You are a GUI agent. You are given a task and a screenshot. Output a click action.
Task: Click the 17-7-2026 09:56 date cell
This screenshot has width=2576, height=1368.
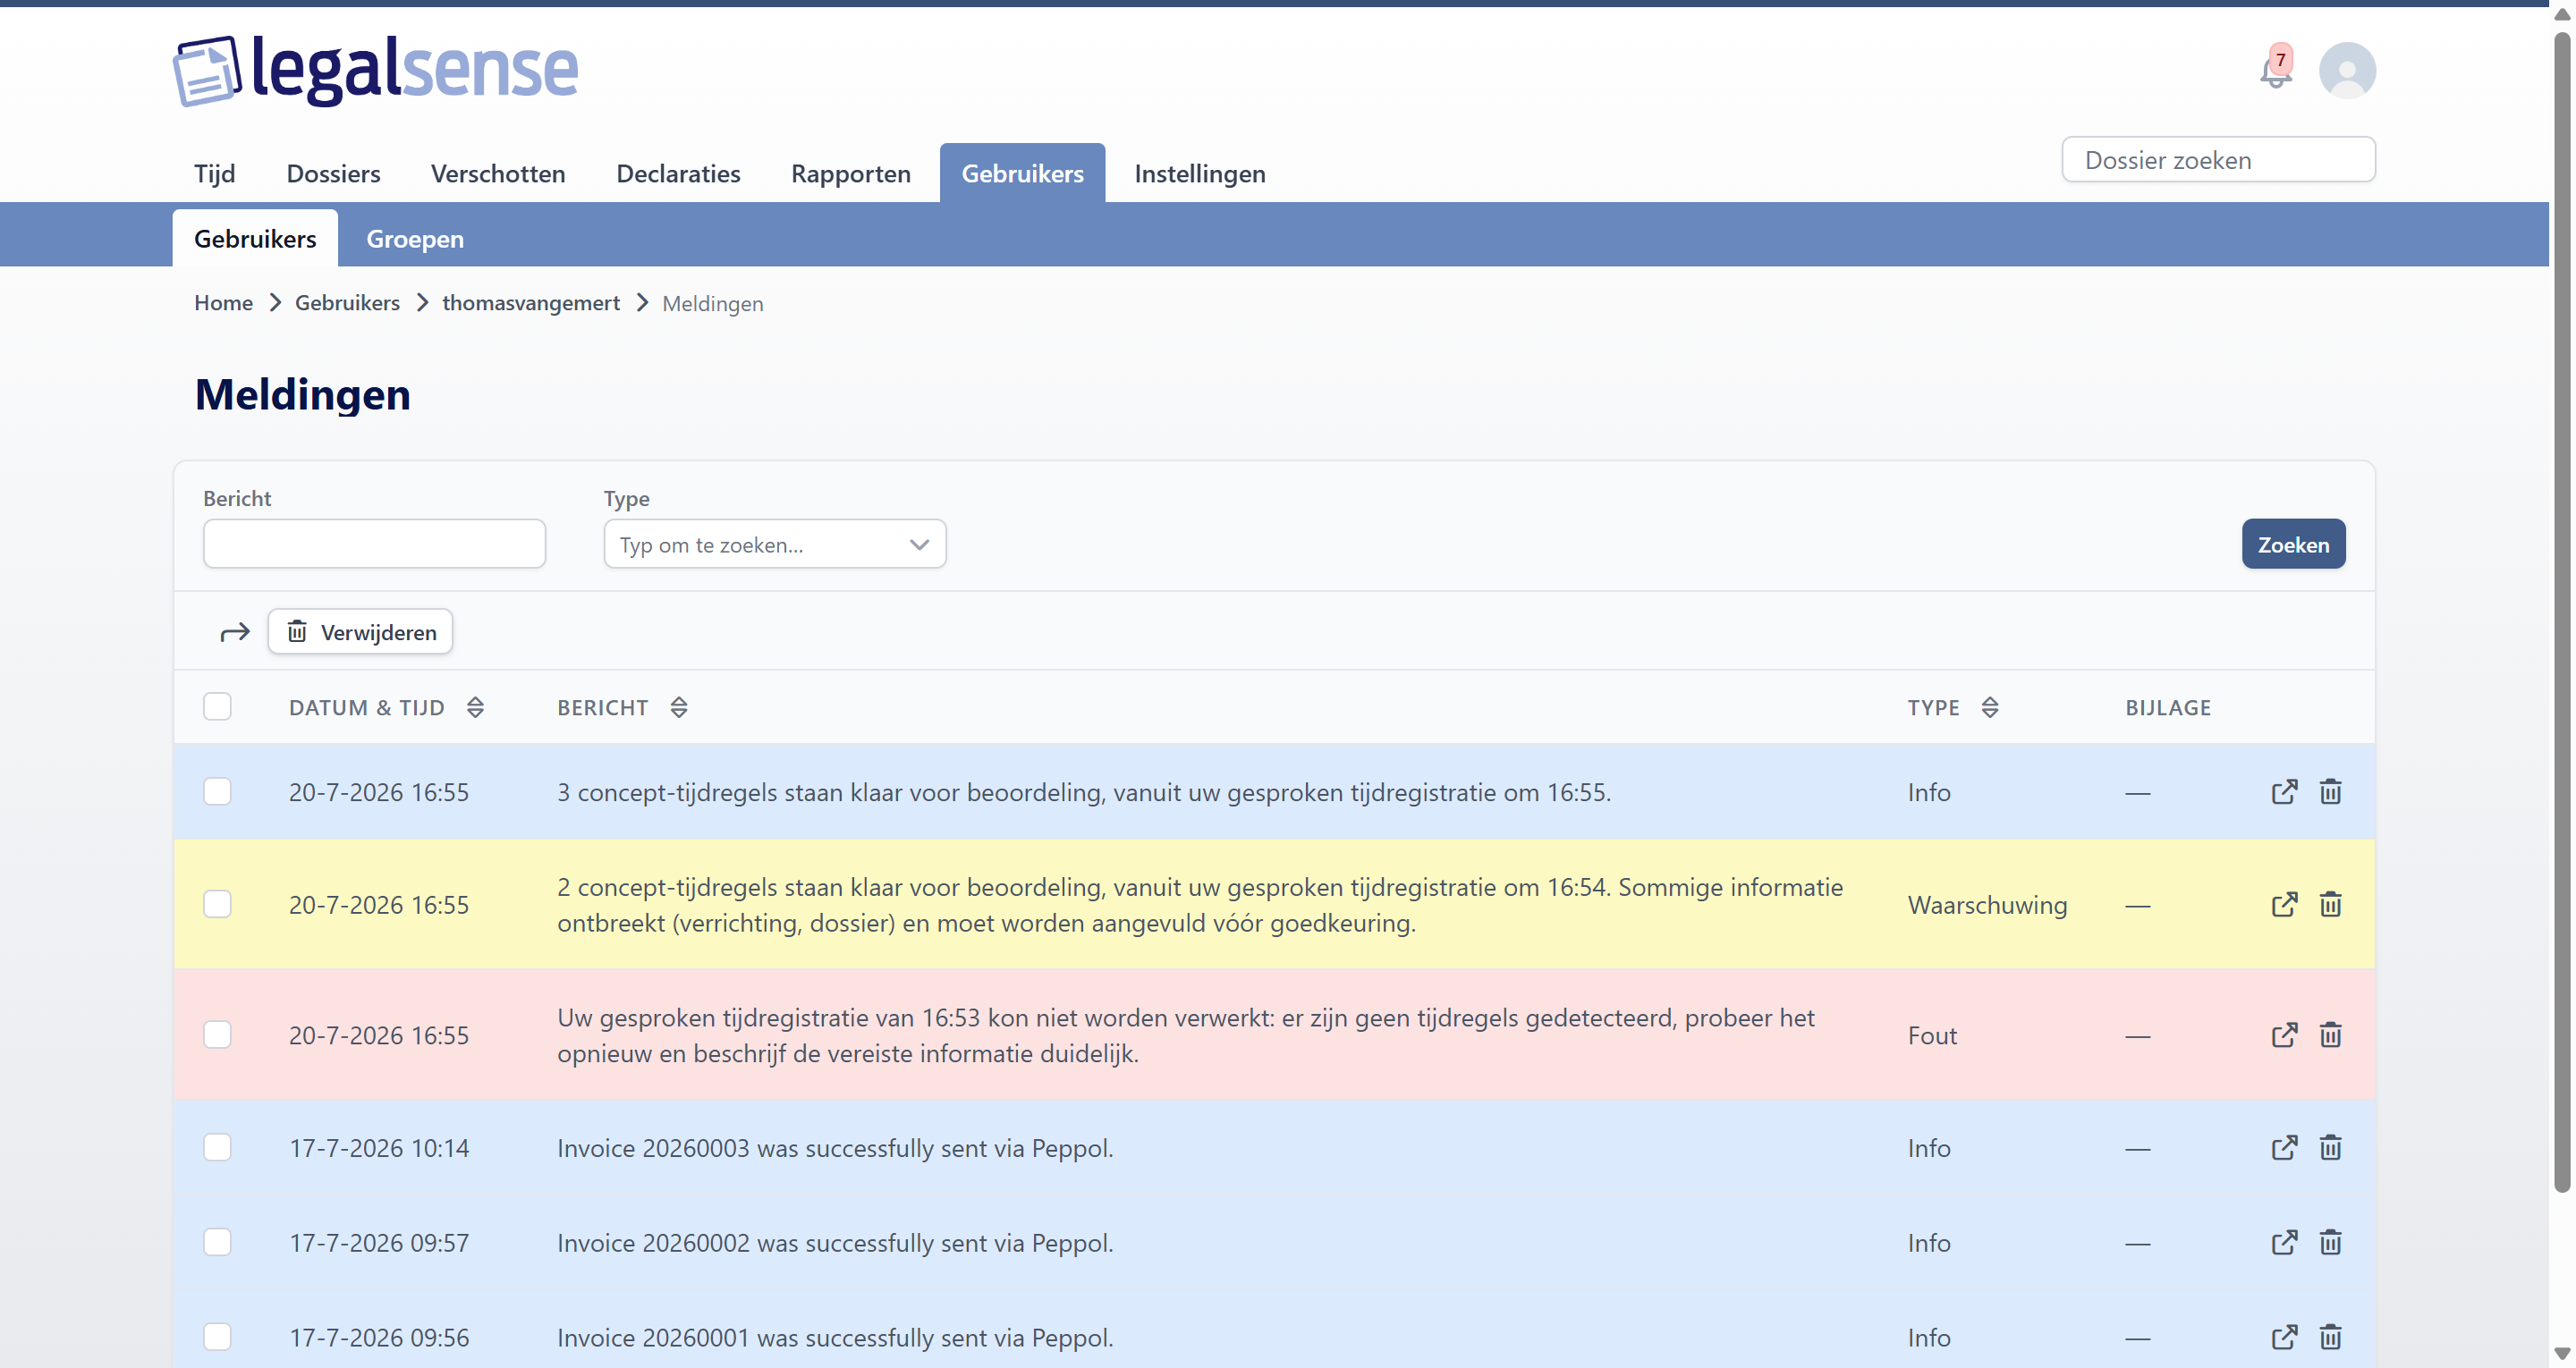(x=379, y=1337)
